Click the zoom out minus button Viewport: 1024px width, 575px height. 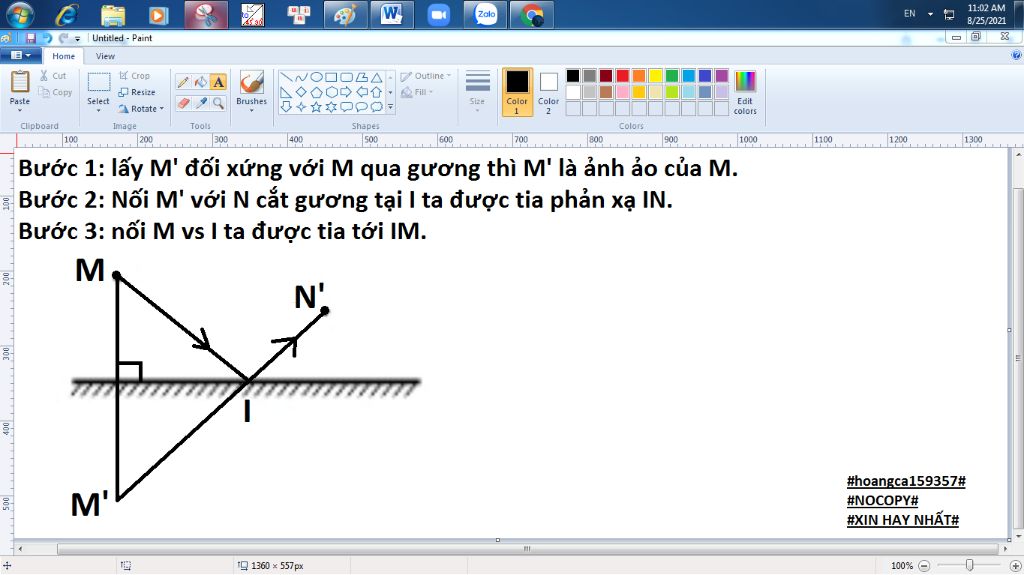924,566
